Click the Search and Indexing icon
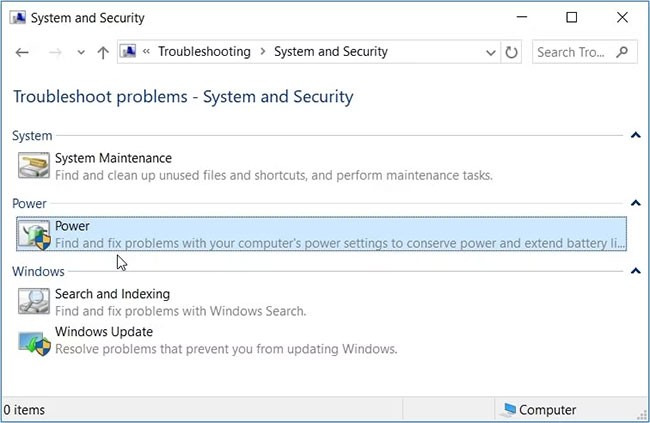This screenshot has height=423, width=650. coord(33,302)
